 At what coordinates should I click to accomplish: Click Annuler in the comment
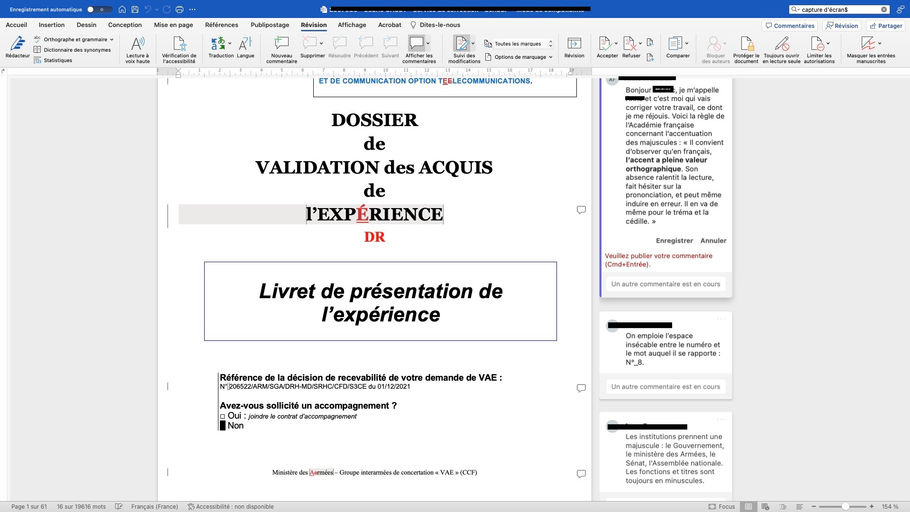[713, 240]
